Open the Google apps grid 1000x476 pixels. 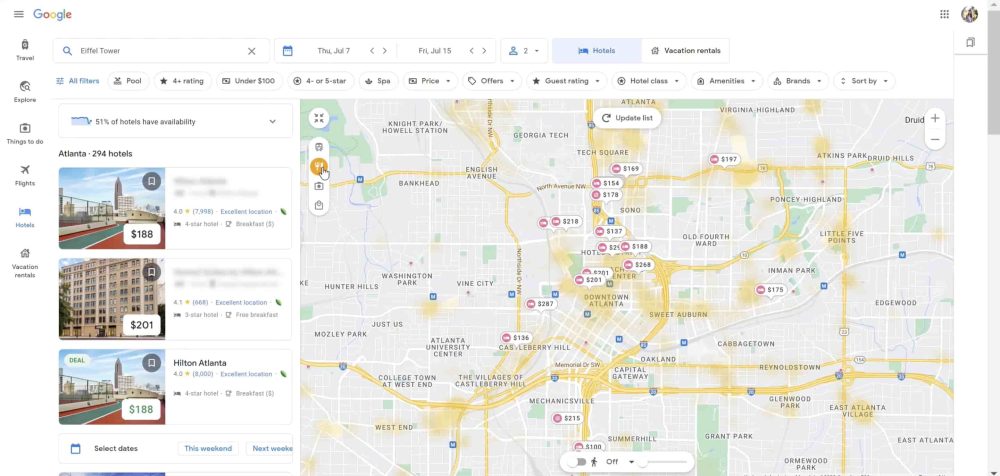[x=944, y=14]
